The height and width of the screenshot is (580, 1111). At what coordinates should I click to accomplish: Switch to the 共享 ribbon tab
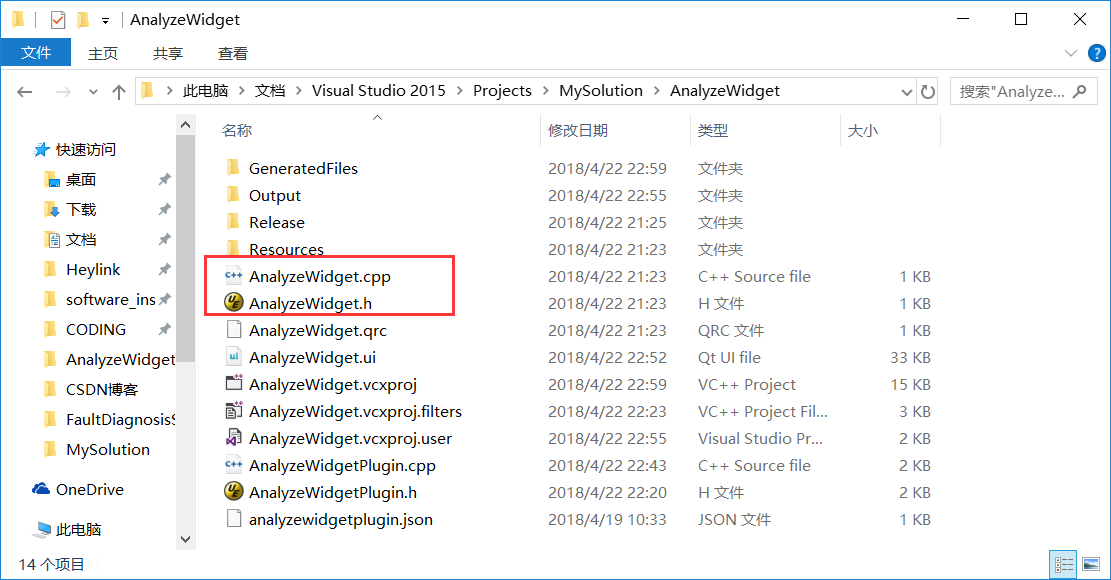click(168, 53)
